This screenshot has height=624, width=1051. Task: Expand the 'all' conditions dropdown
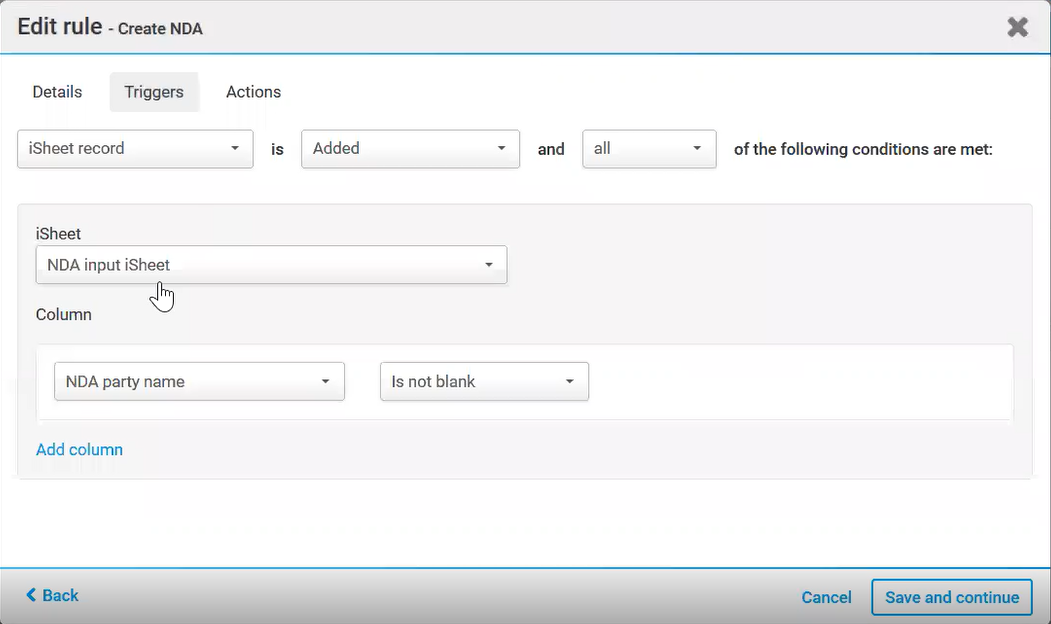pyautogui.click(x=649, y=149)
